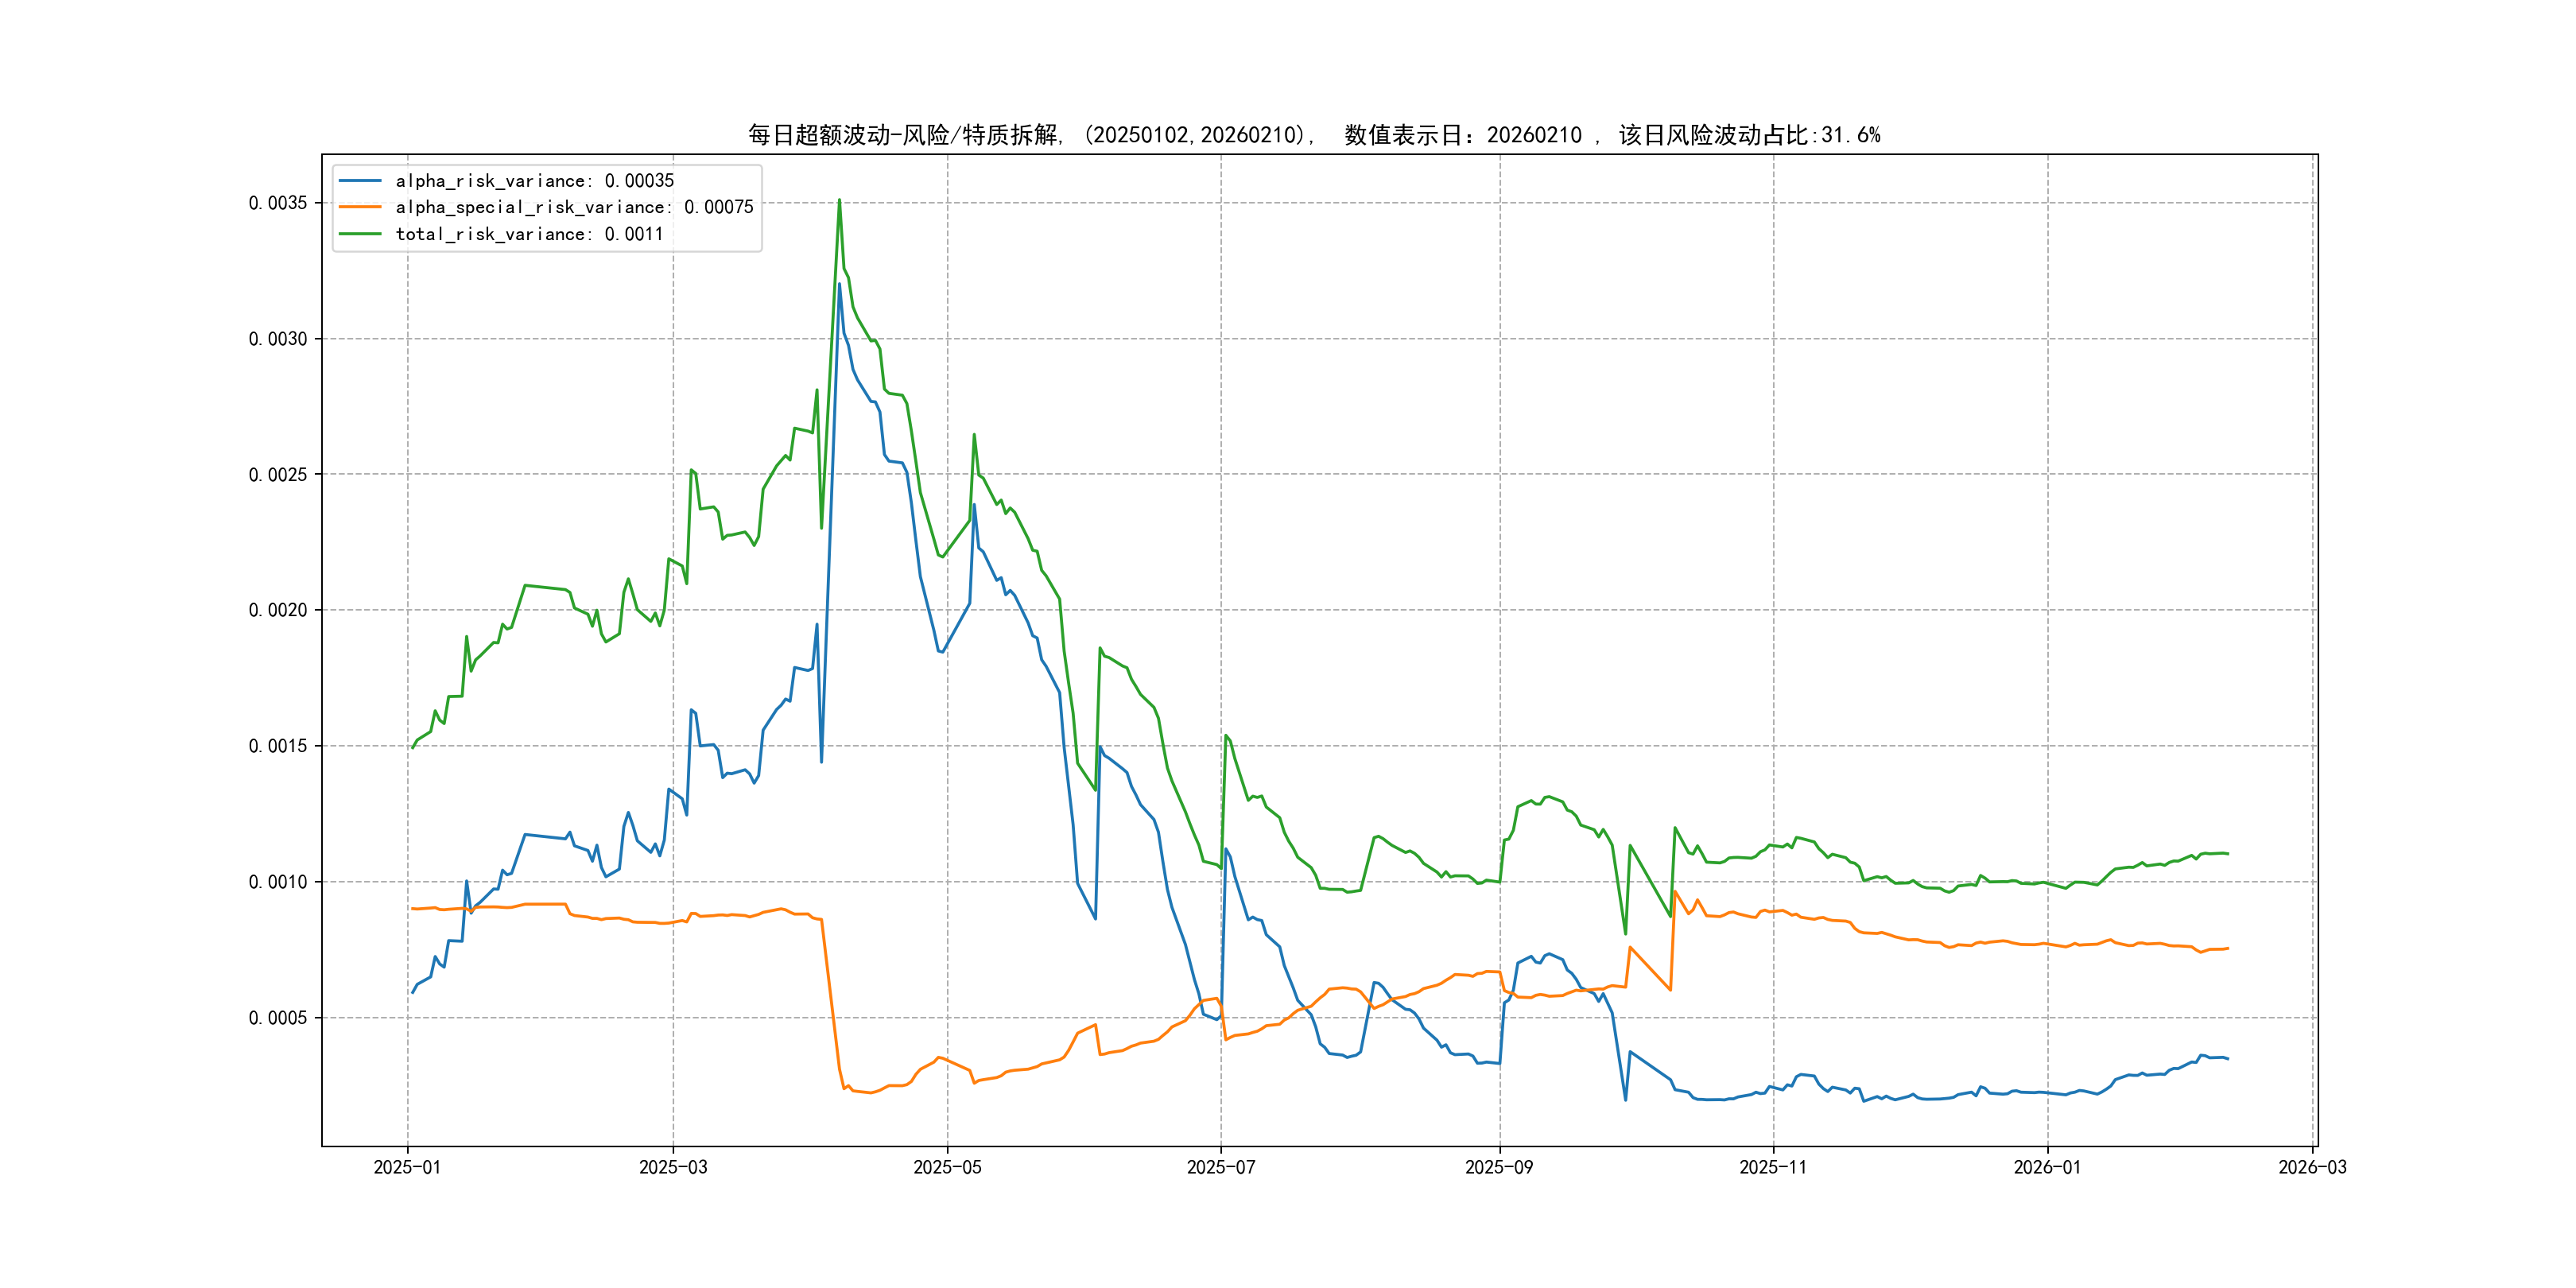Click the 2025-05 x-axis tick label

[947, 1167]
